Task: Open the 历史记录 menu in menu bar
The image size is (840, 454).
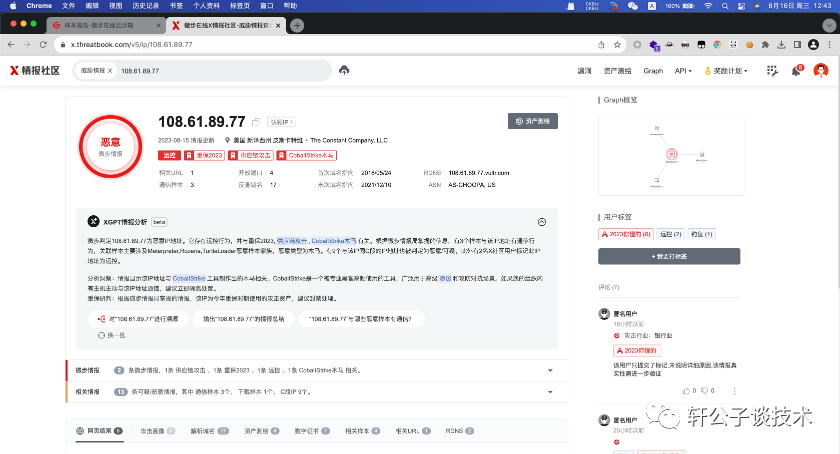Action: [x=146, y=6]
